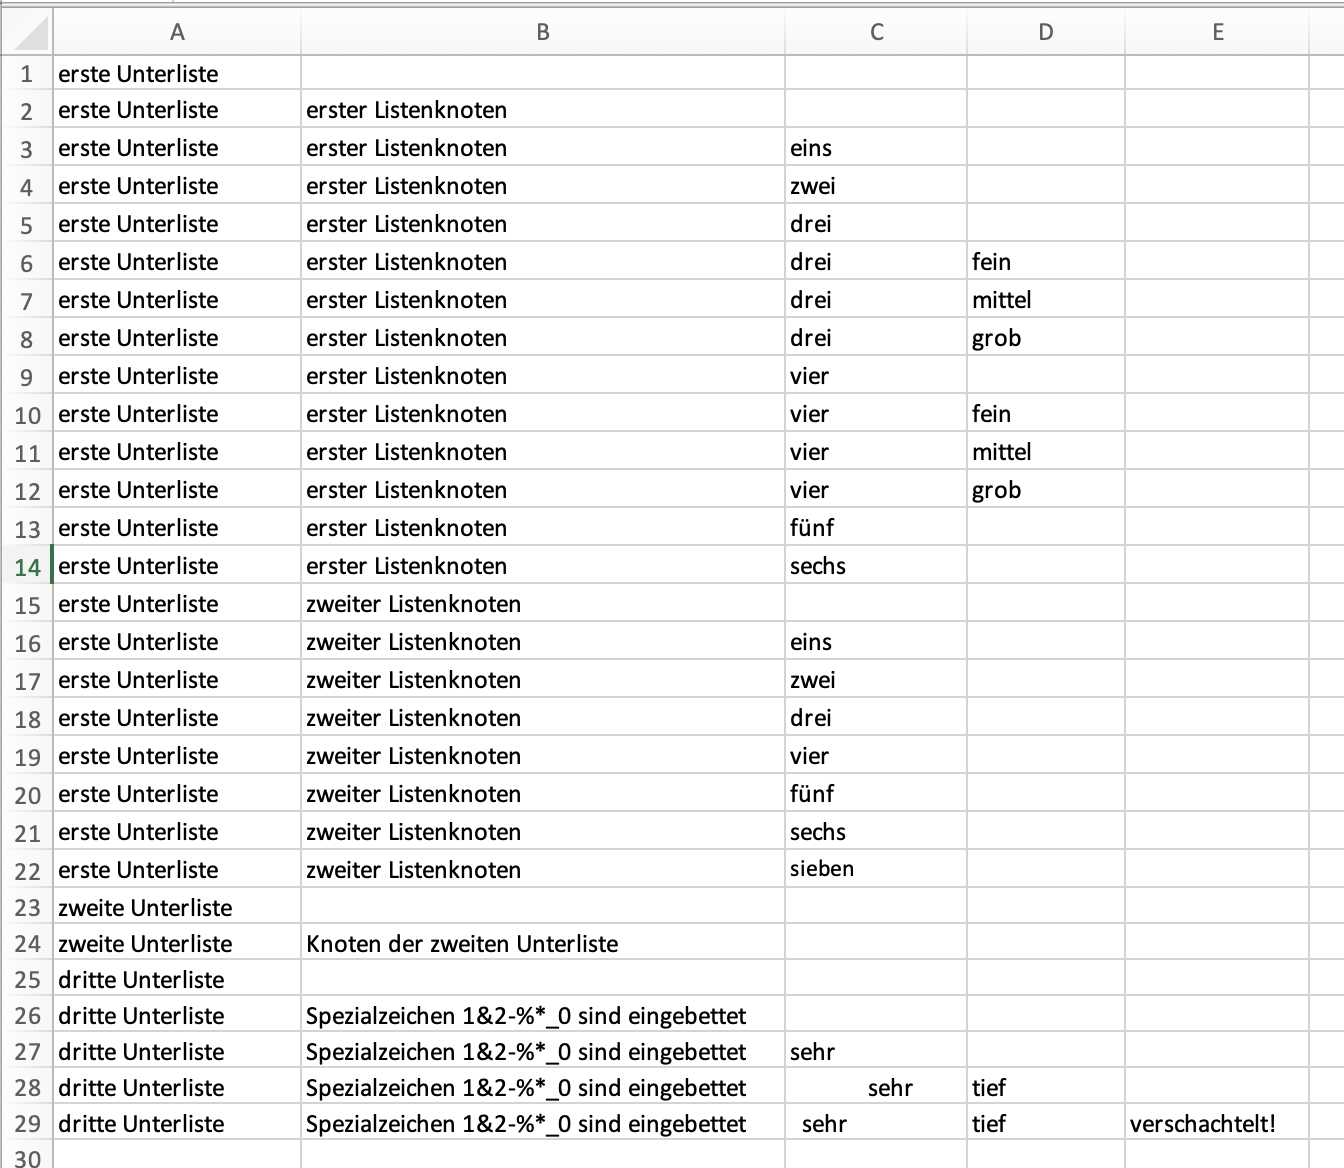Click cell C22 containing 'sieben'
The width and height of the screenshot is (1344, 1168).
click(876, 869)
